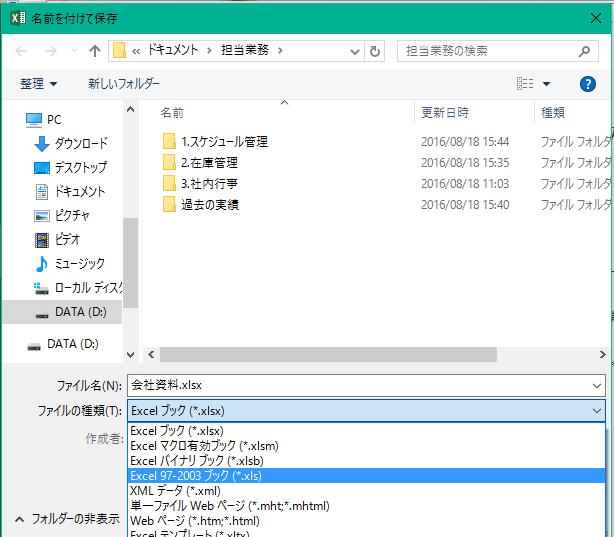Viewport: 614px width, 537px height.
Task: Create a new folder with 新しいフォルダー
Action: pos(124,83)
